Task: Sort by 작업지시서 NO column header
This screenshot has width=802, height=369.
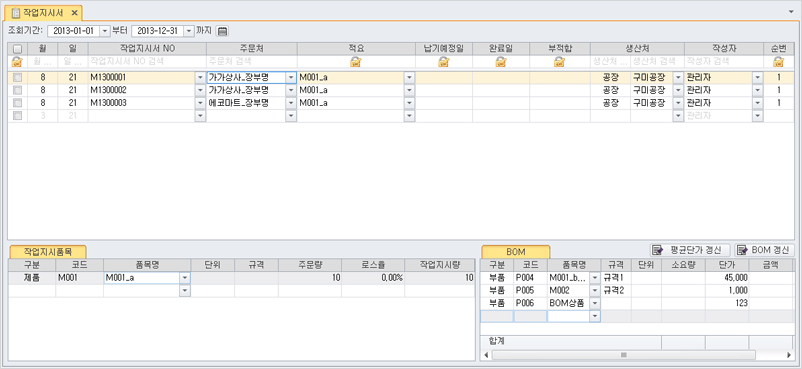Action: point(147,49)
